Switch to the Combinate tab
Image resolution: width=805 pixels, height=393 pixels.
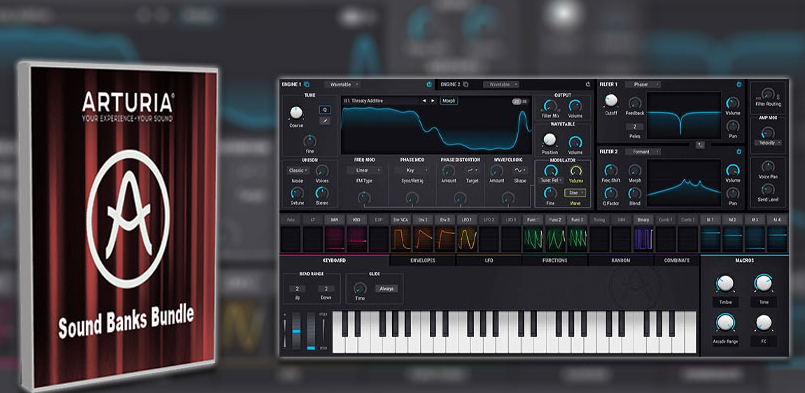(677, 260)
